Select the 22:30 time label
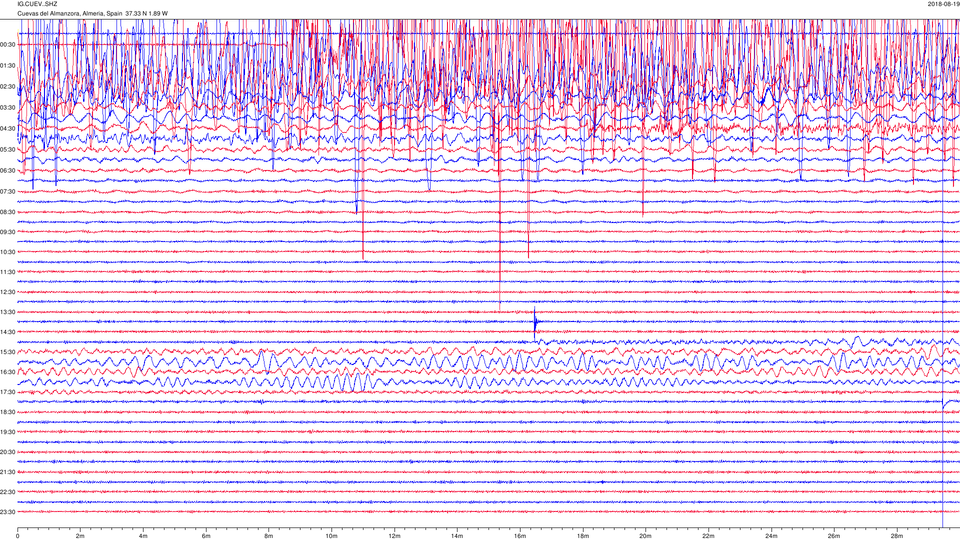960x540 pixels. (x=7, y=492)
